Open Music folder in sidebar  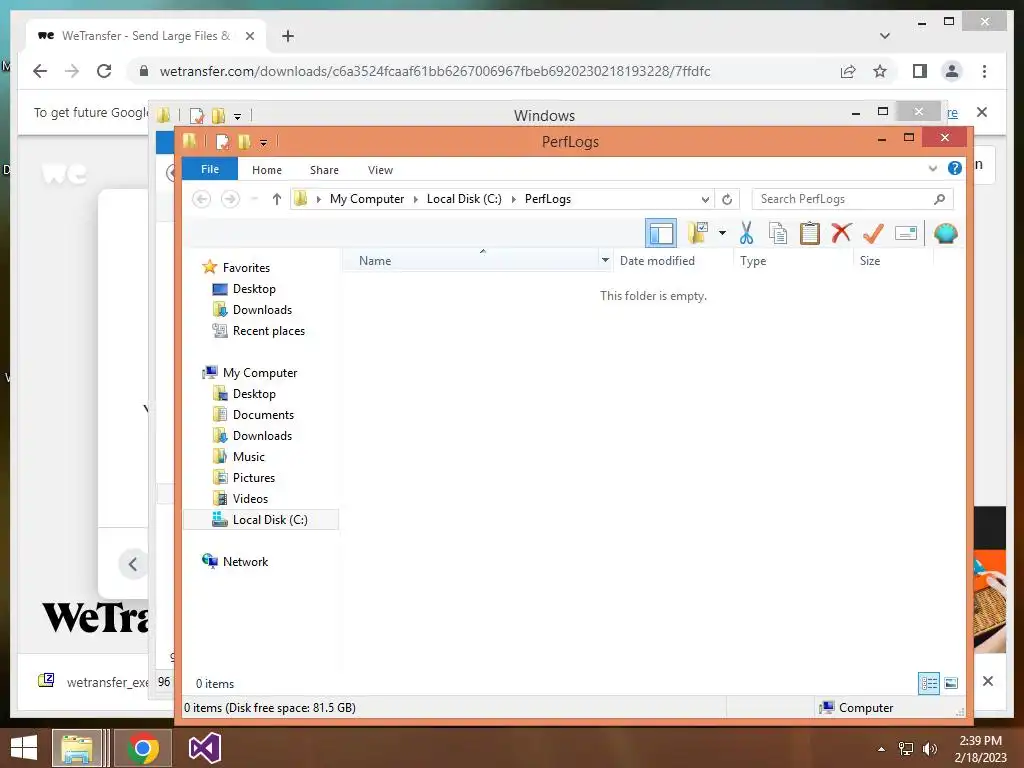239,456
